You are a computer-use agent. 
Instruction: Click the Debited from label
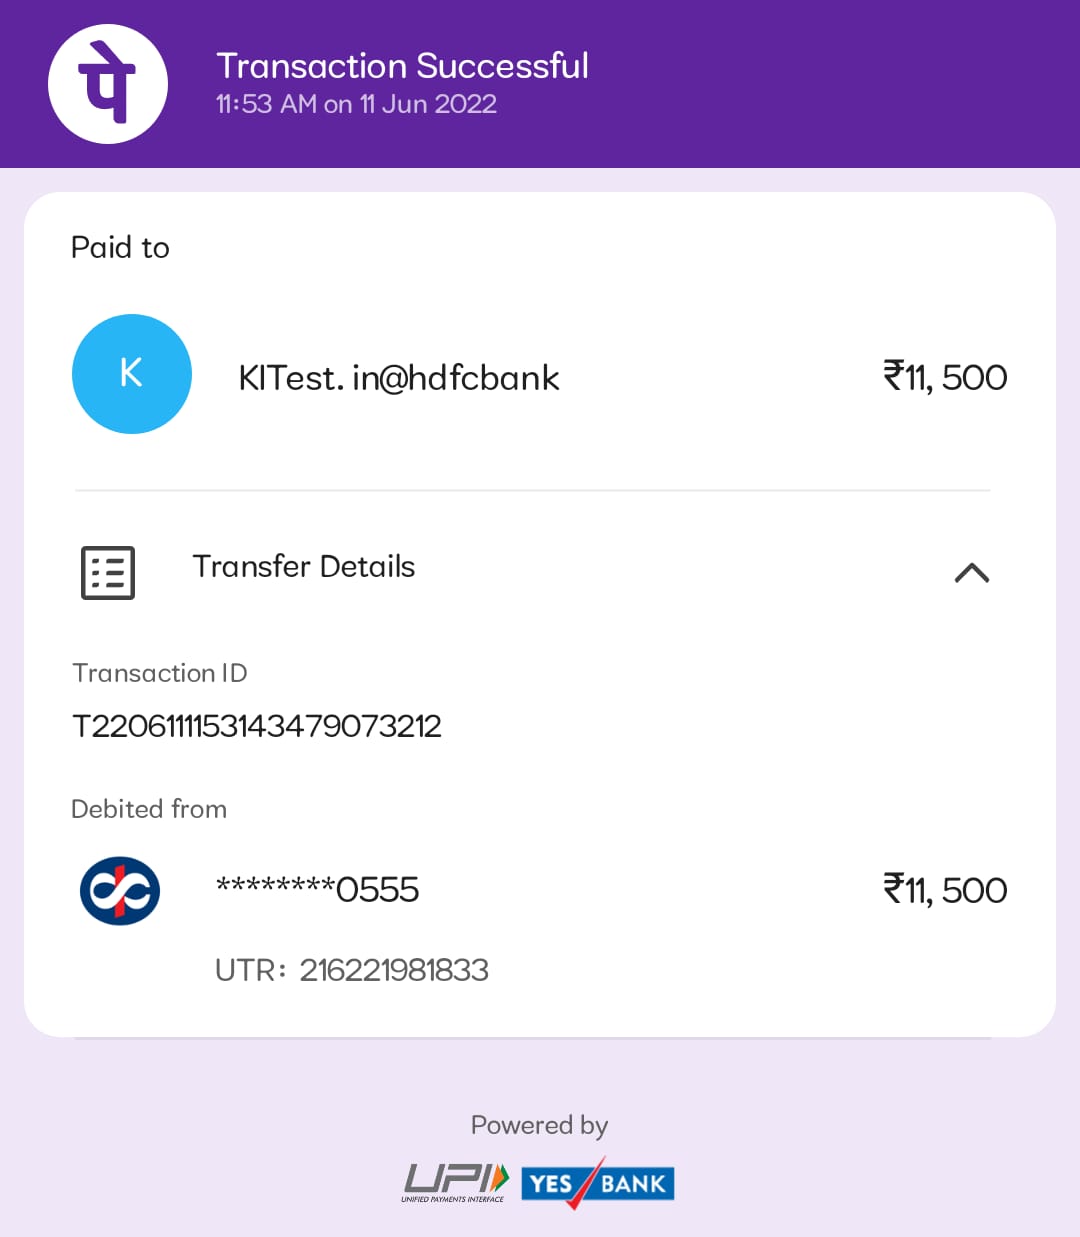[149, 809]
